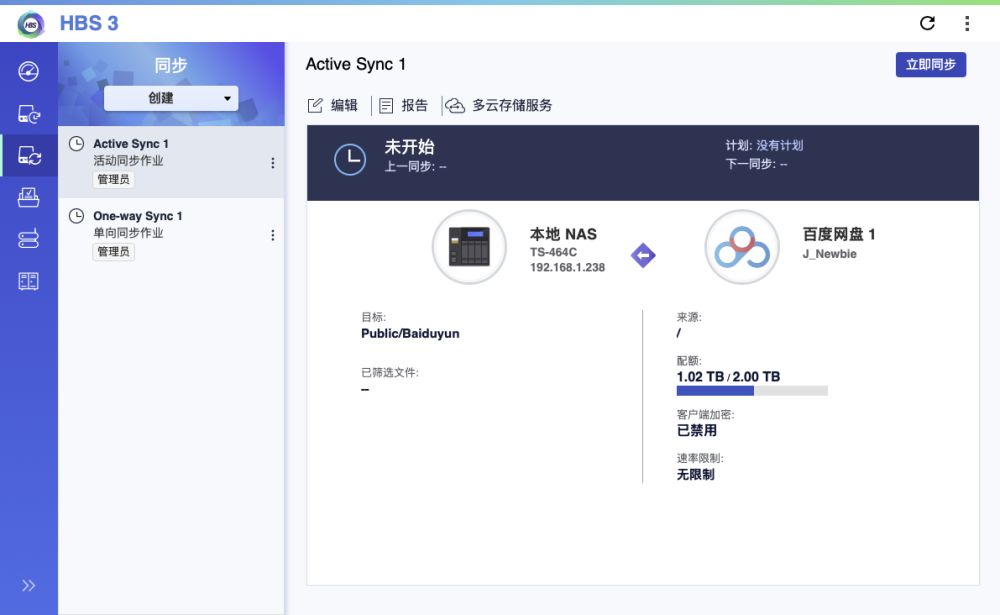Click the 上一同步 text
This screenshot has width=1000, height=615.
tap(415, 167)
